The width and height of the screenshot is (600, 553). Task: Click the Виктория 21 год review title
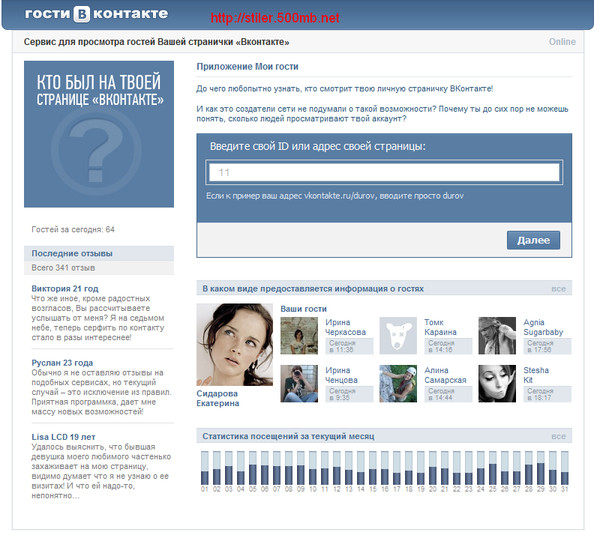pos(65,289)
